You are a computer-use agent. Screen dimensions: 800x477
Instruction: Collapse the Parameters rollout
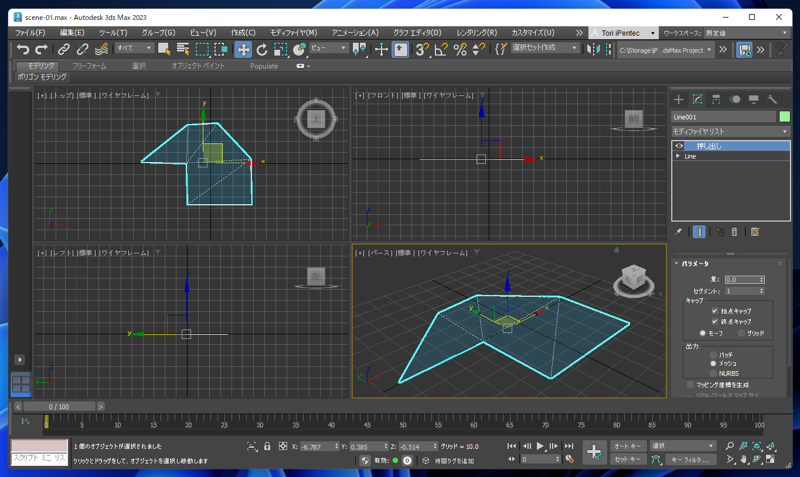point(677,264)
